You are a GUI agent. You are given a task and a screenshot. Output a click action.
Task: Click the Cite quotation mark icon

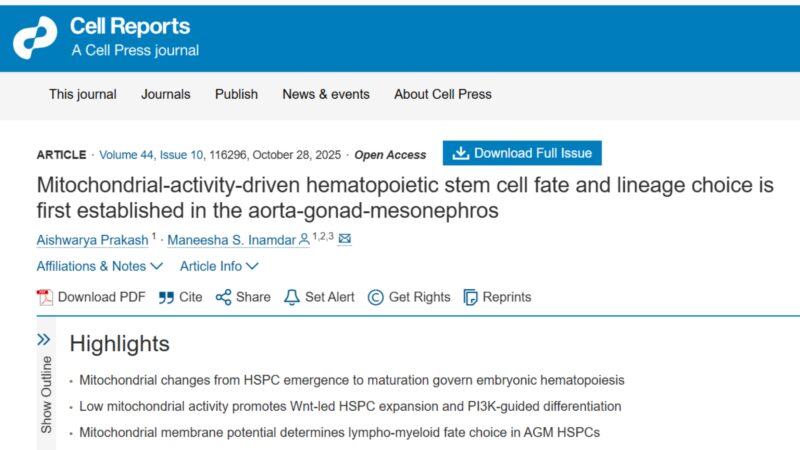[x=166, y=297]
